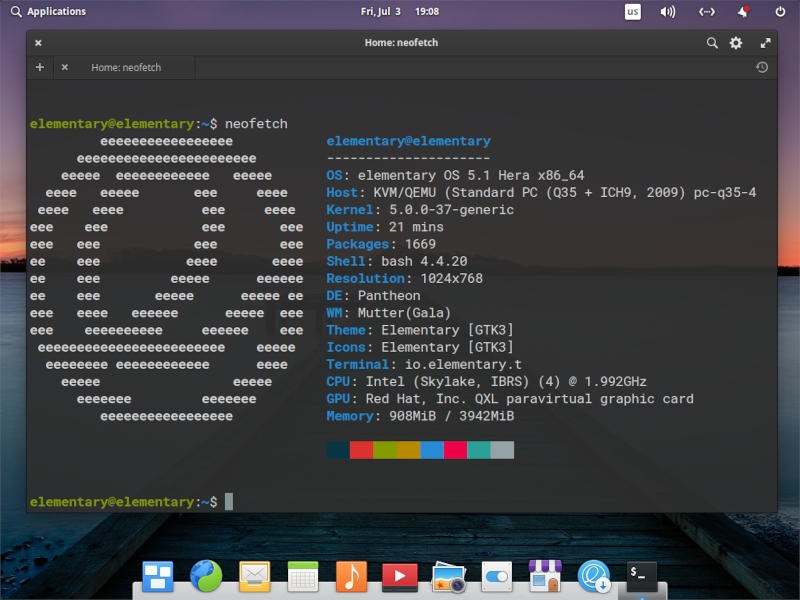Image resolution: width=800 pixels, height=600 pixels.
Task: Open the Videos app in the dock
Action: pyautogui.click(x=400, y=577)
